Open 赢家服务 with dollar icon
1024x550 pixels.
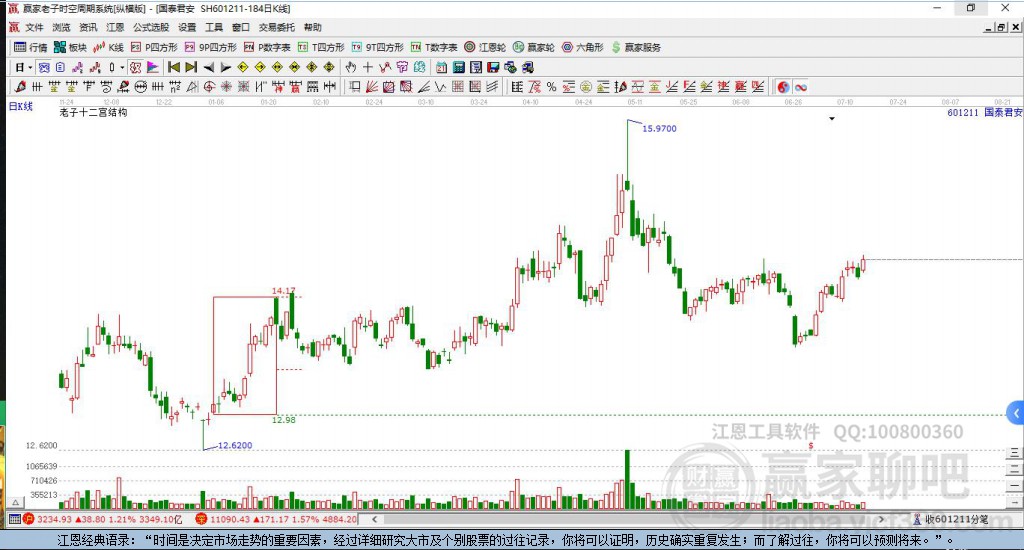coord(636,47)
